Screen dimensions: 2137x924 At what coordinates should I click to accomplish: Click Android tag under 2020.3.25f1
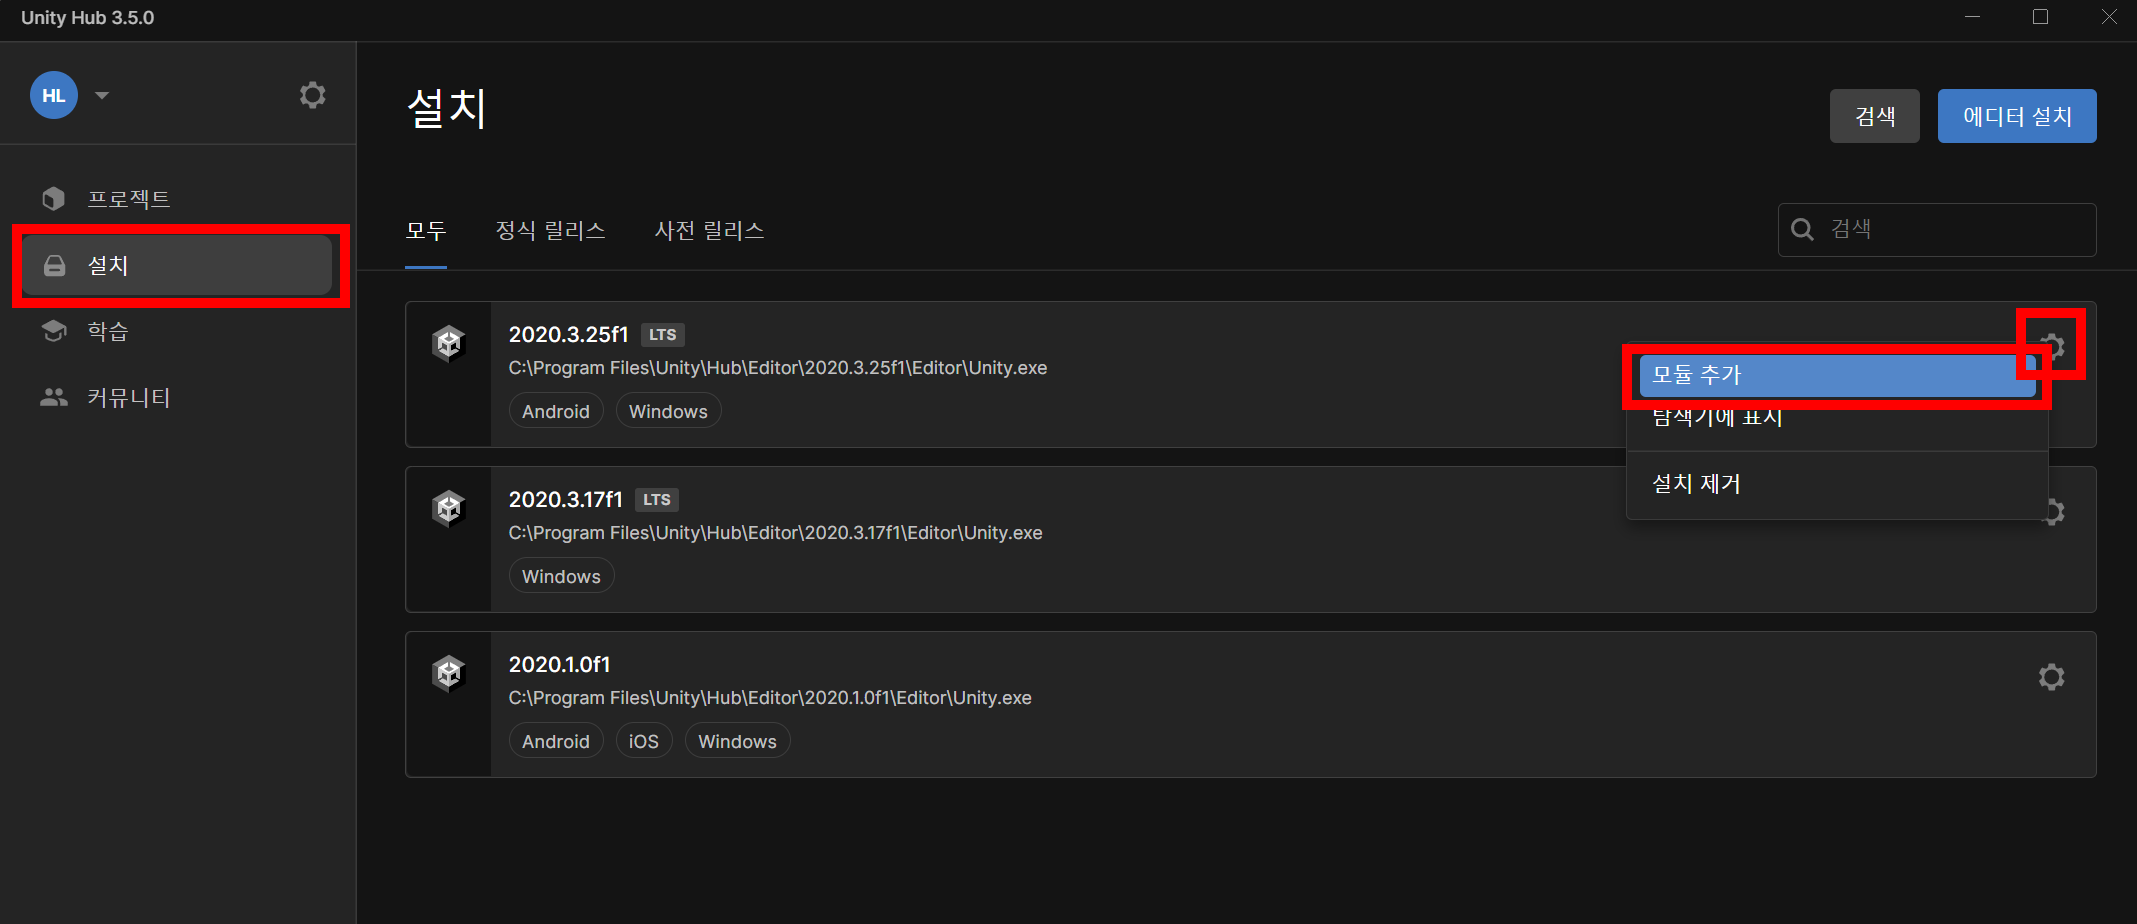tap(556, 411)
